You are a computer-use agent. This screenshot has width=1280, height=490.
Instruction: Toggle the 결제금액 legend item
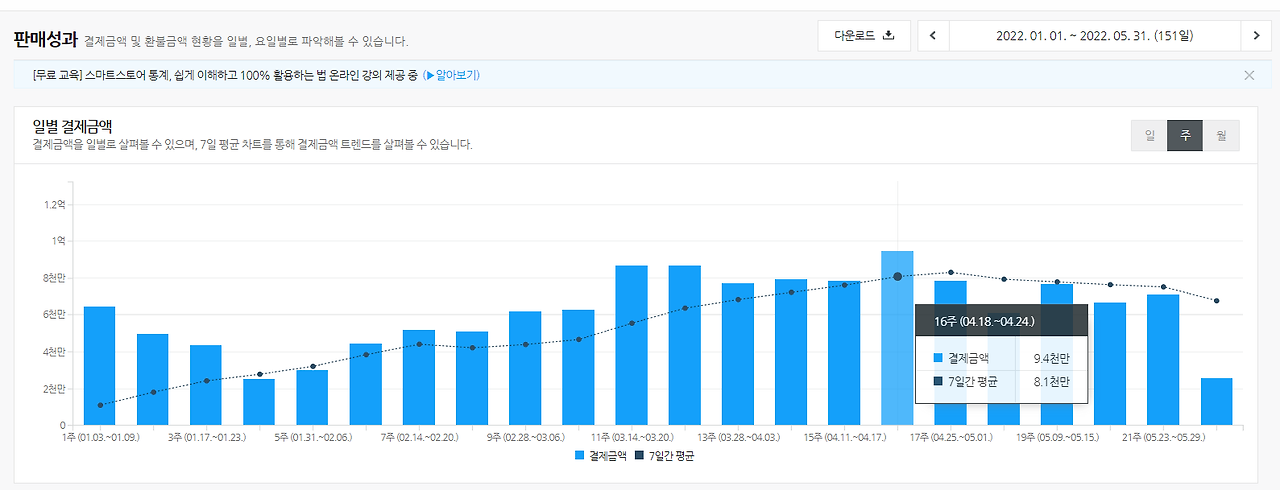tap(601, 455)
